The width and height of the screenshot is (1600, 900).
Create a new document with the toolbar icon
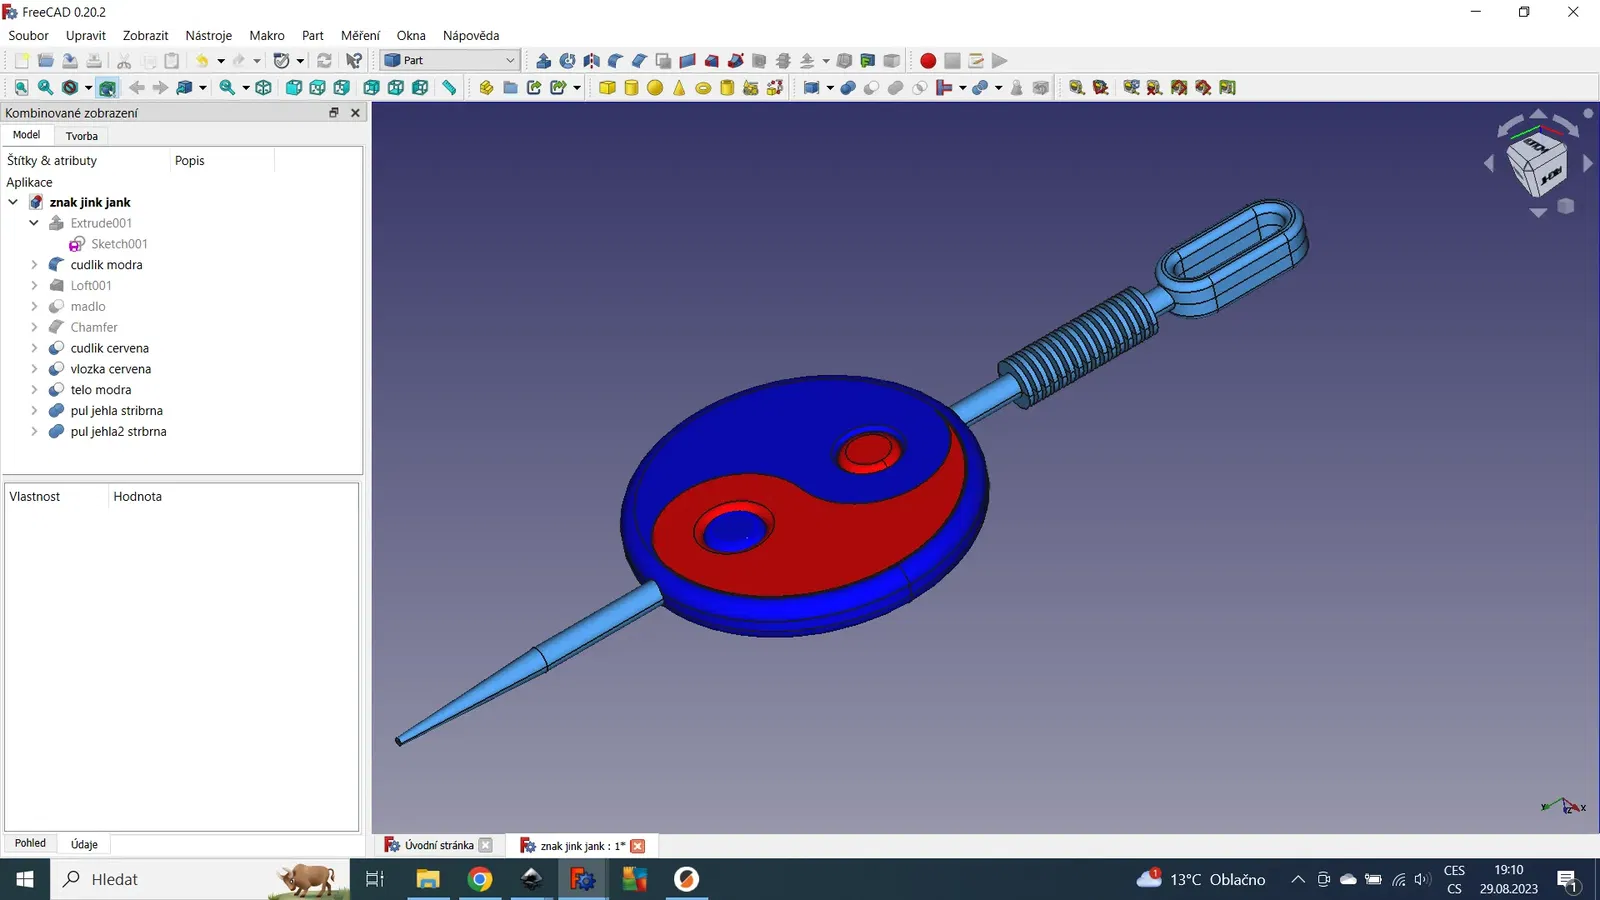tap(22, 61)
